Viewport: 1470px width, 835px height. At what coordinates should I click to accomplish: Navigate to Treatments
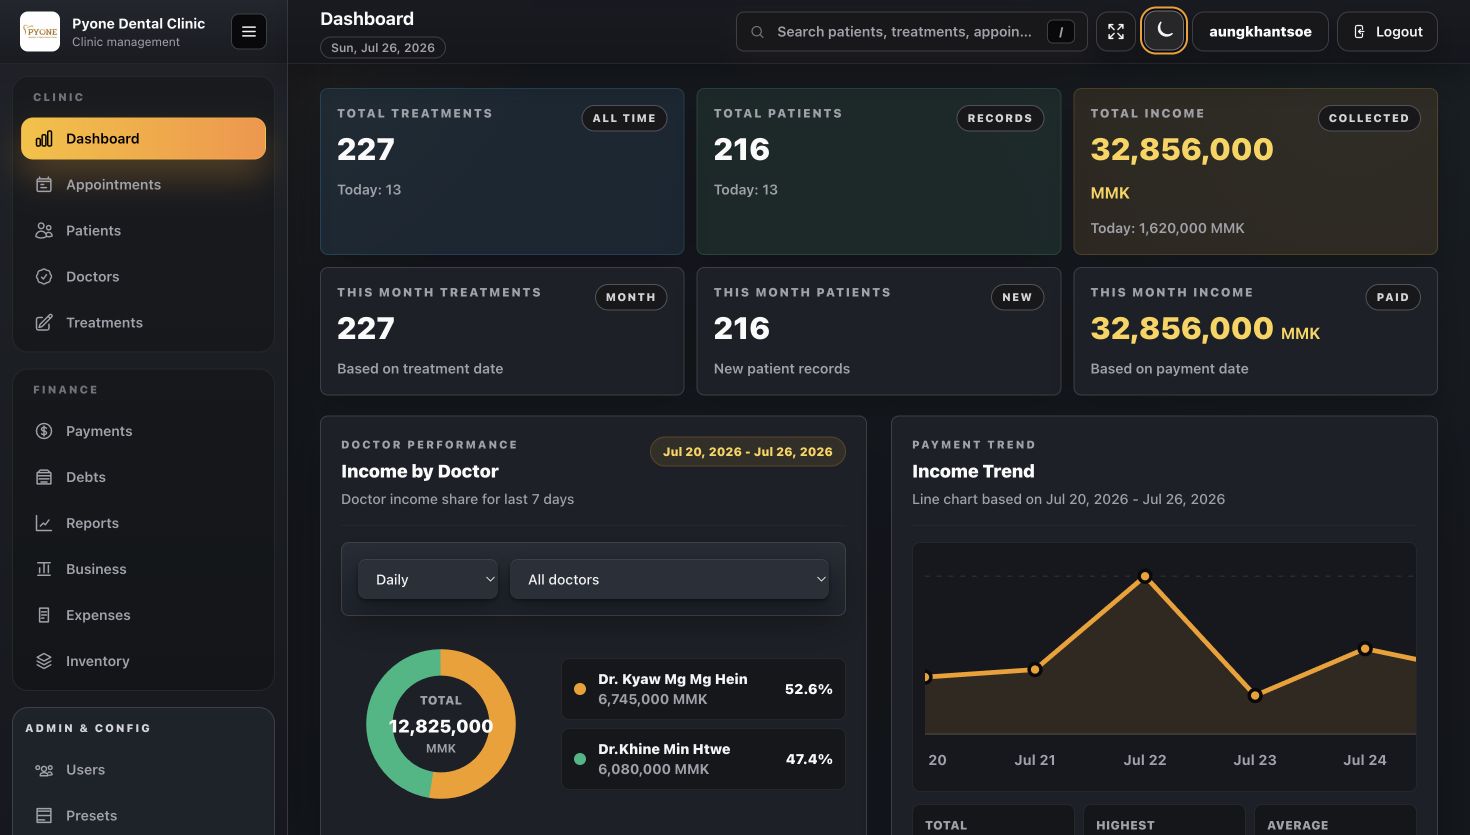point(143,323)
